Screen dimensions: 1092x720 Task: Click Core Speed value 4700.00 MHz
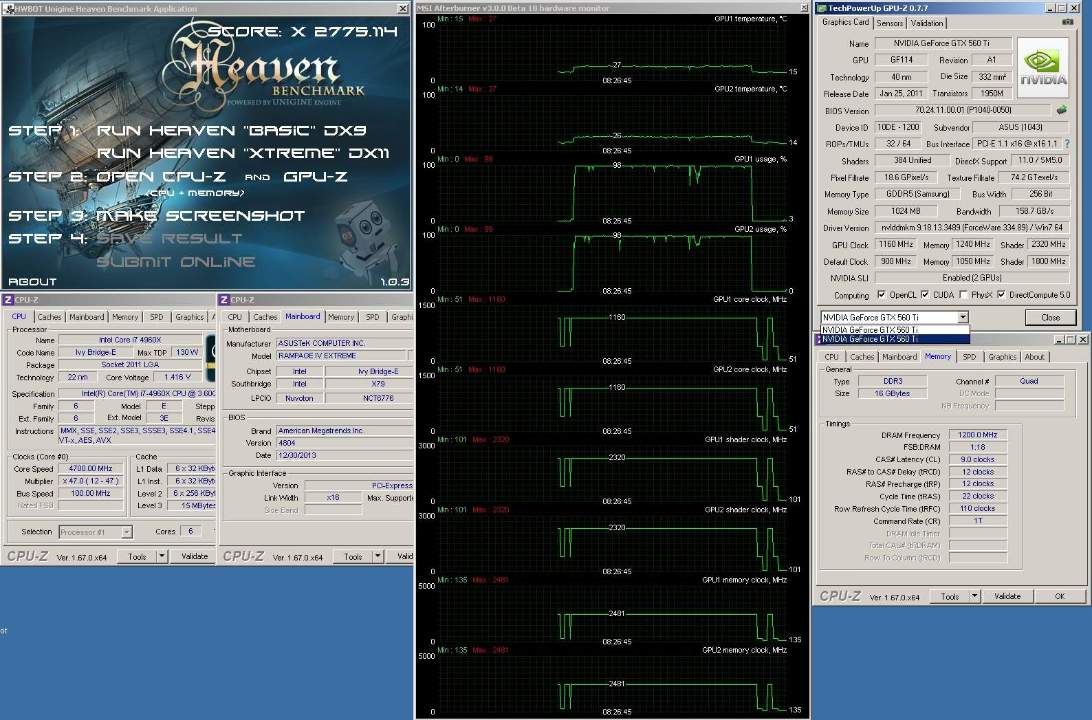click(x=91, y=469)
